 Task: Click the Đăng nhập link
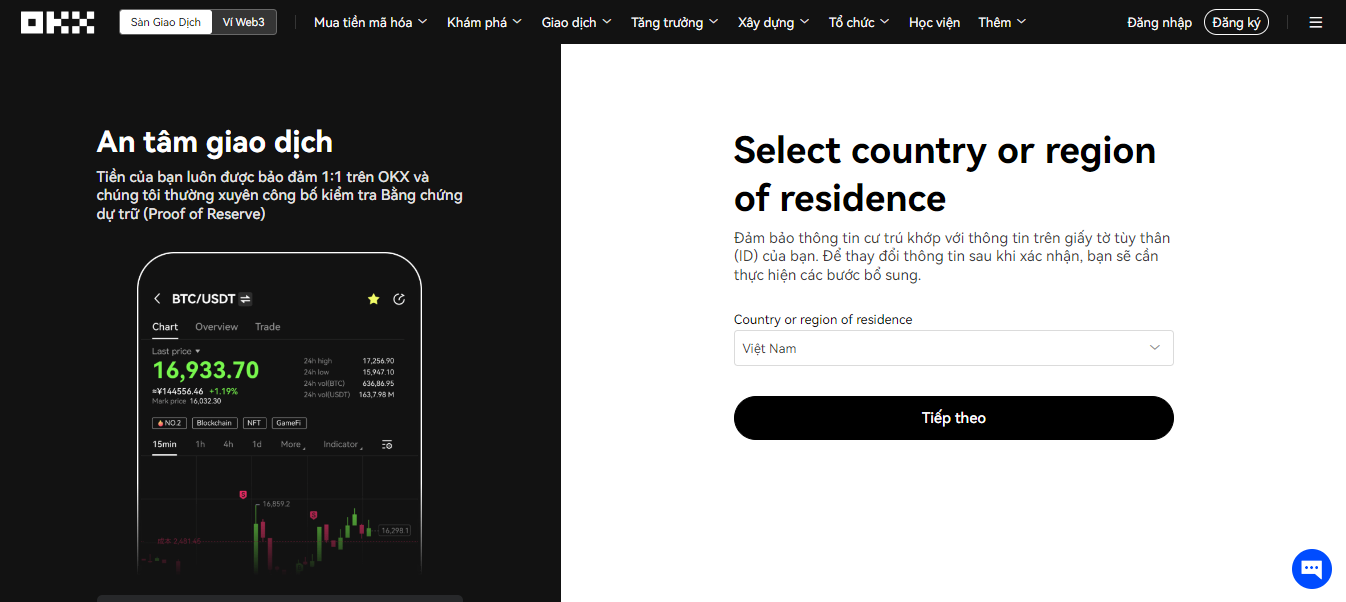click(x=1159, y=22)
